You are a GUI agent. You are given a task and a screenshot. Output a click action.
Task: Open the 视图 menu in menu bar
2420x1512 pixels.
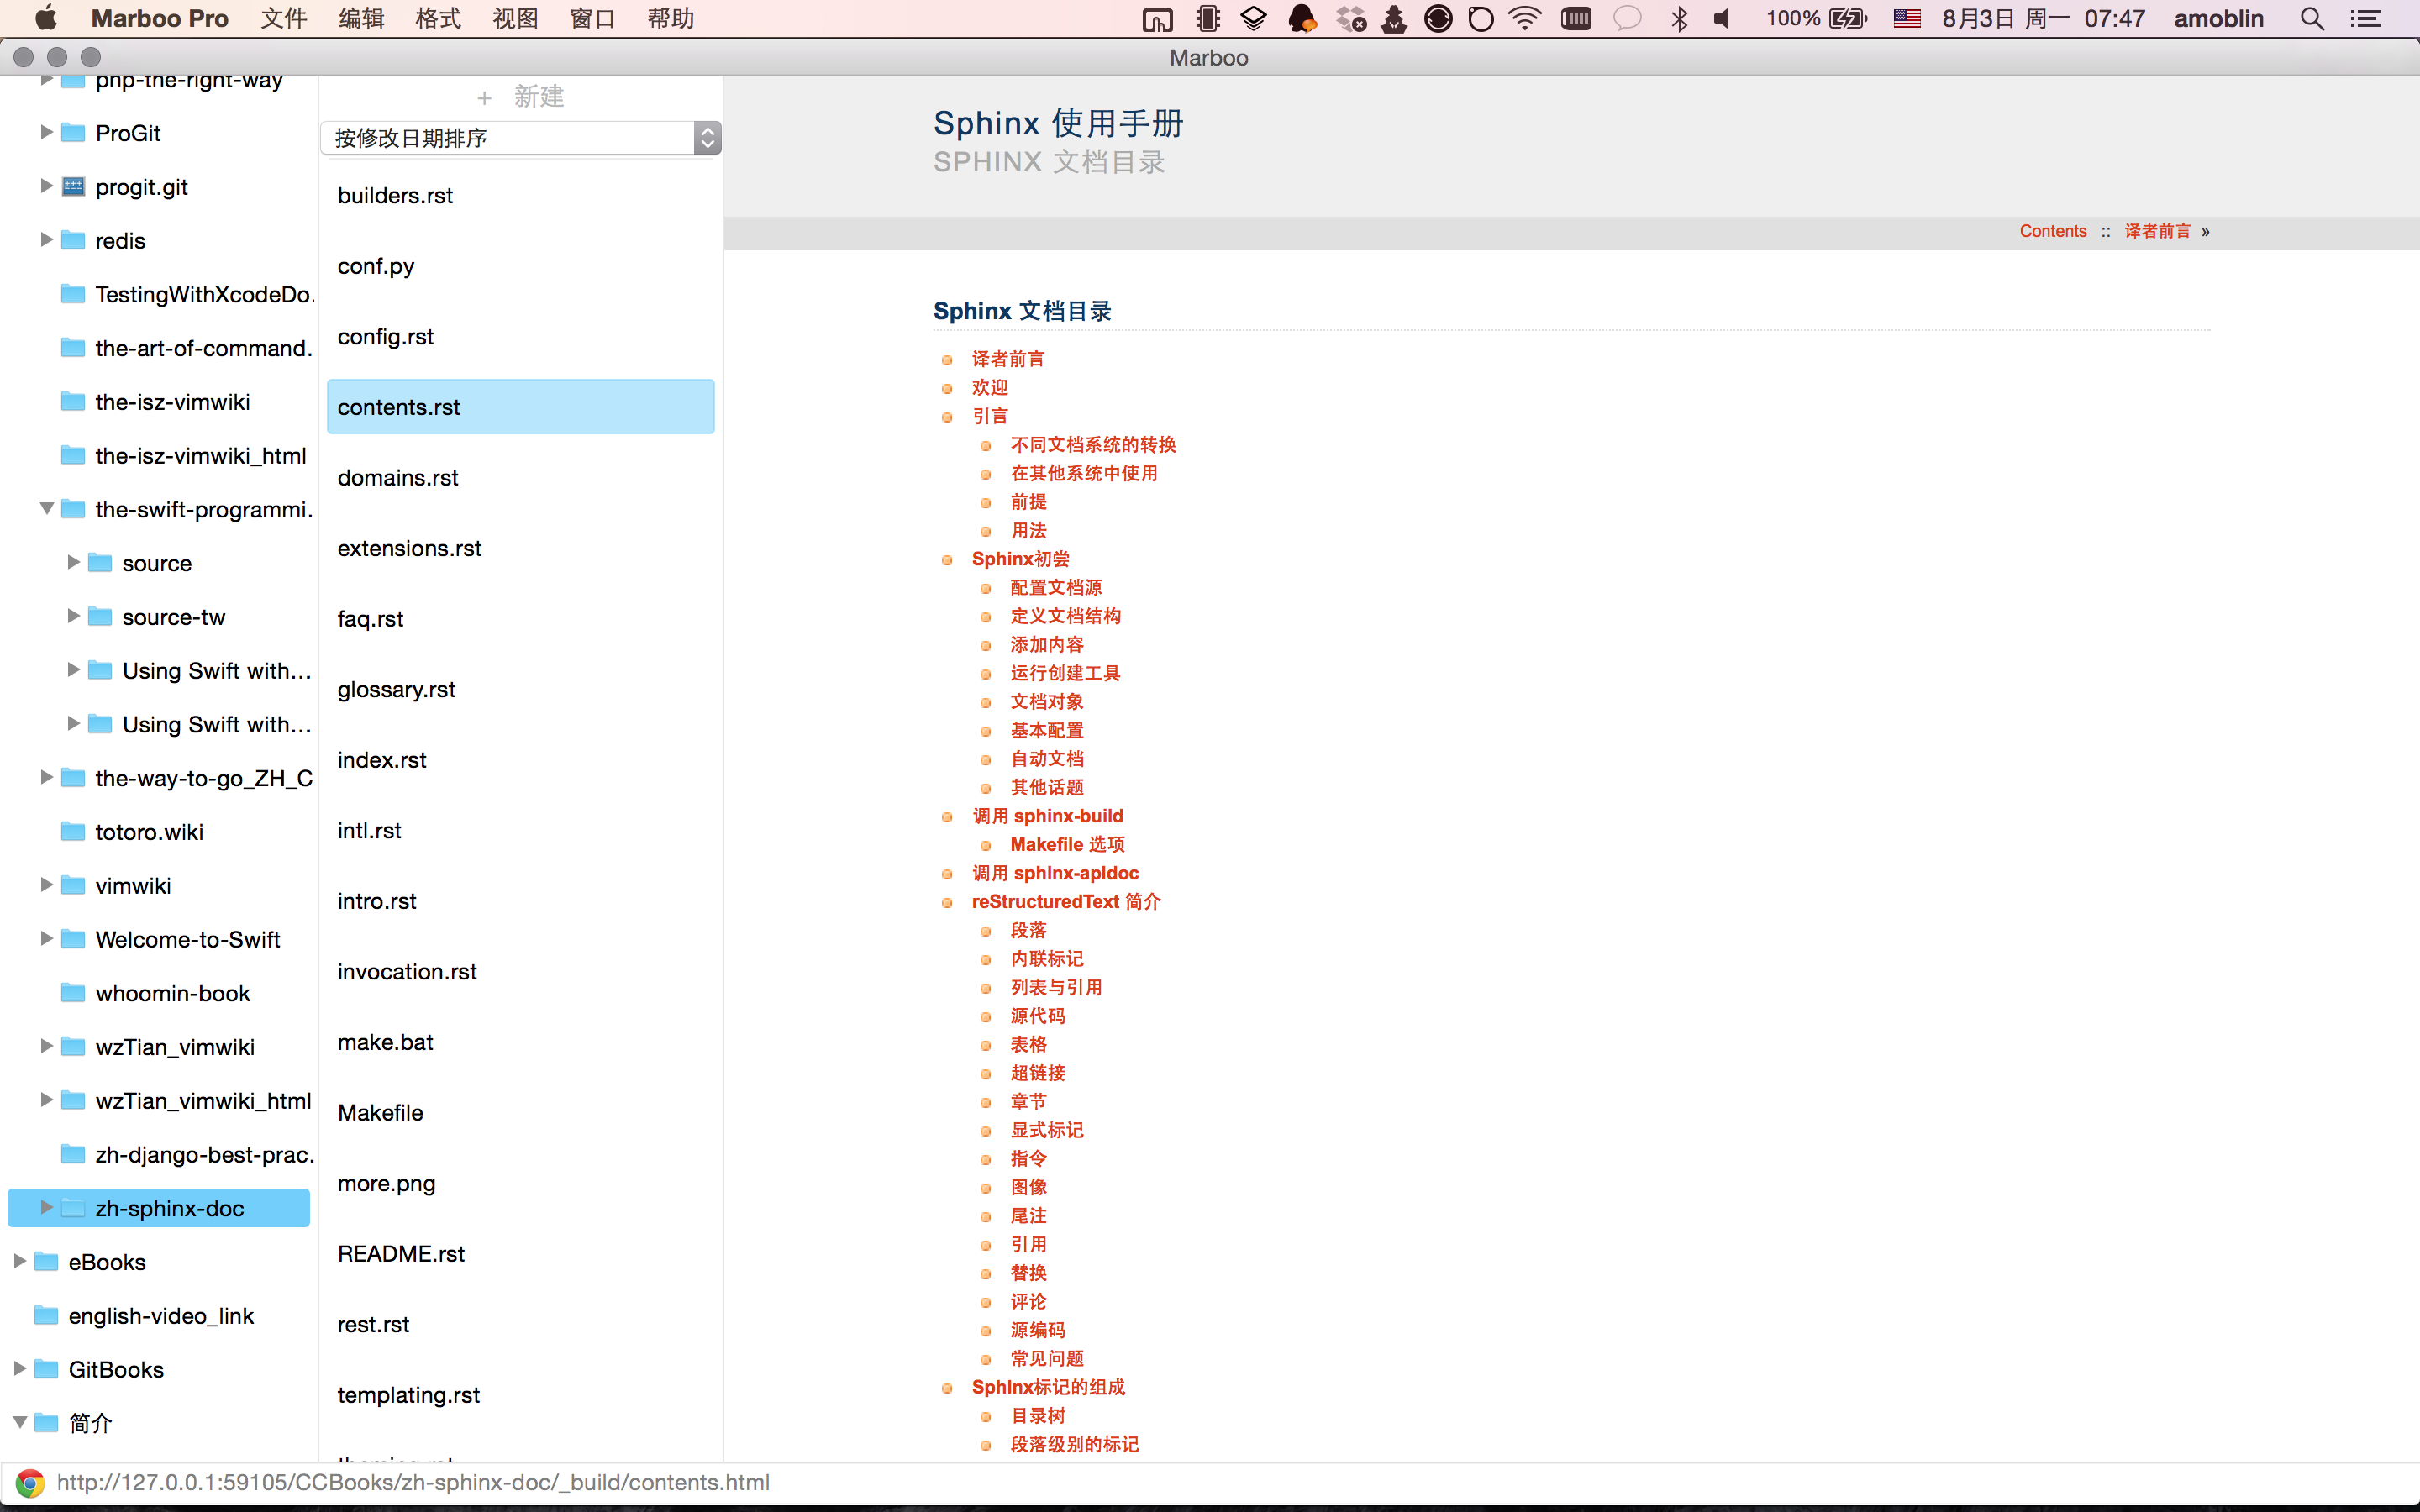[x=514, y=19]
